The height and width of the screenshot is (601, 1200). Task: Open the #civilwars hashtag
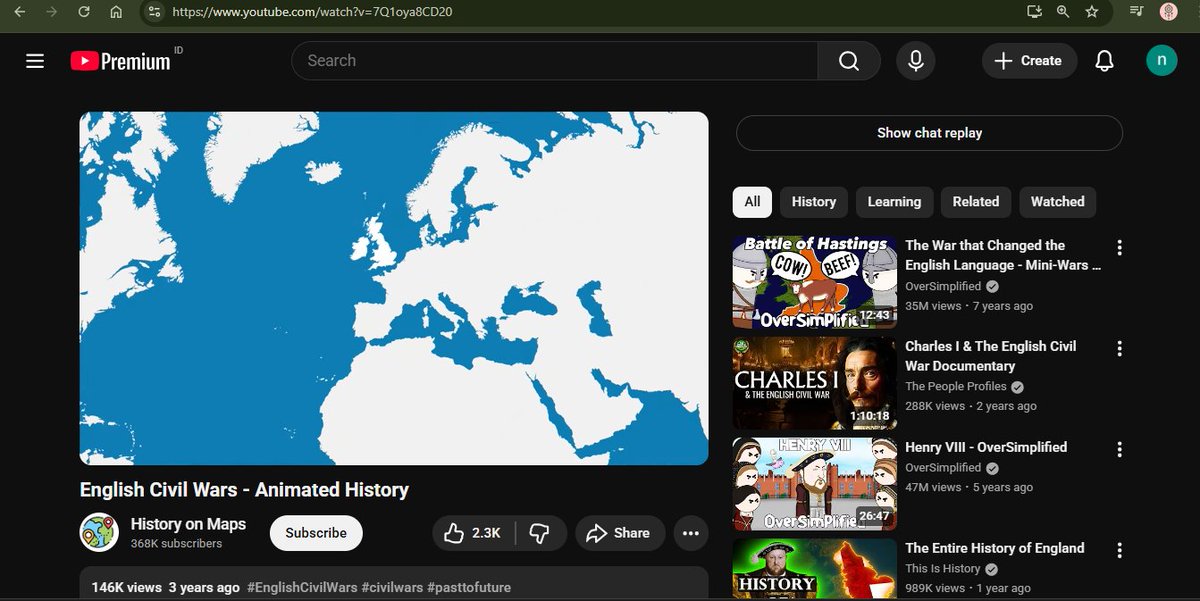[x=392, y=587]
